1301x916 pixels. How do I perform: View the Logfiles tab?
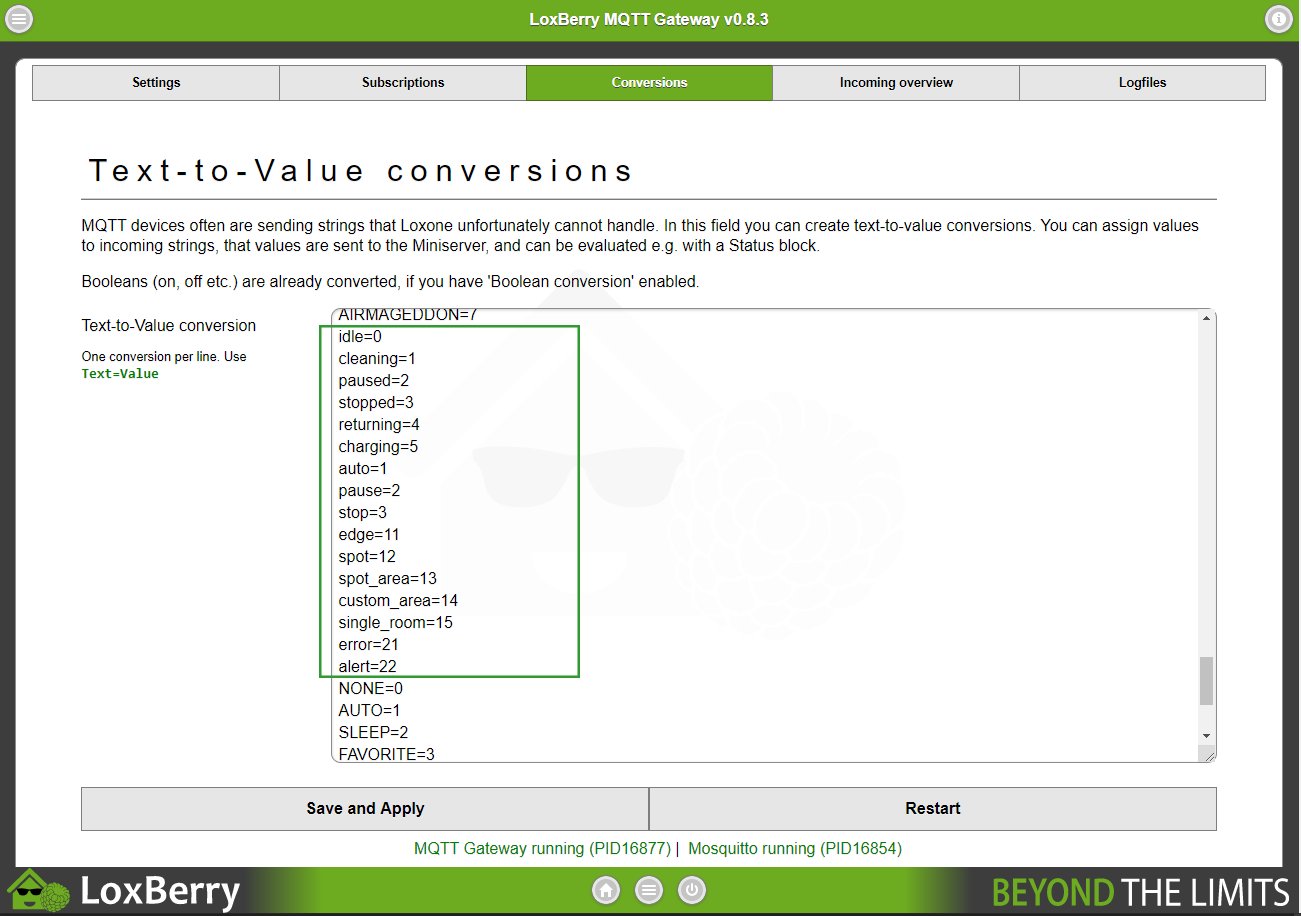coord(1142,83)
